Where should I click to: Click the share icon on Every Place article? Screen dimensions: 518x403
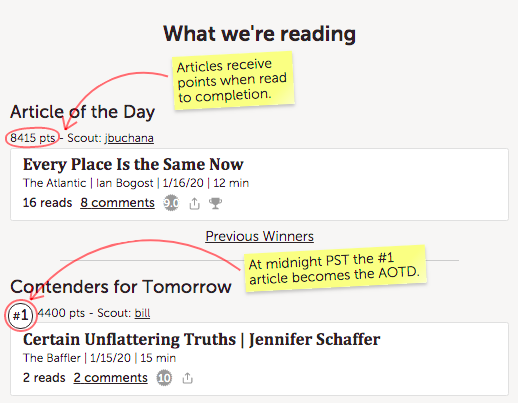point(195,203)
